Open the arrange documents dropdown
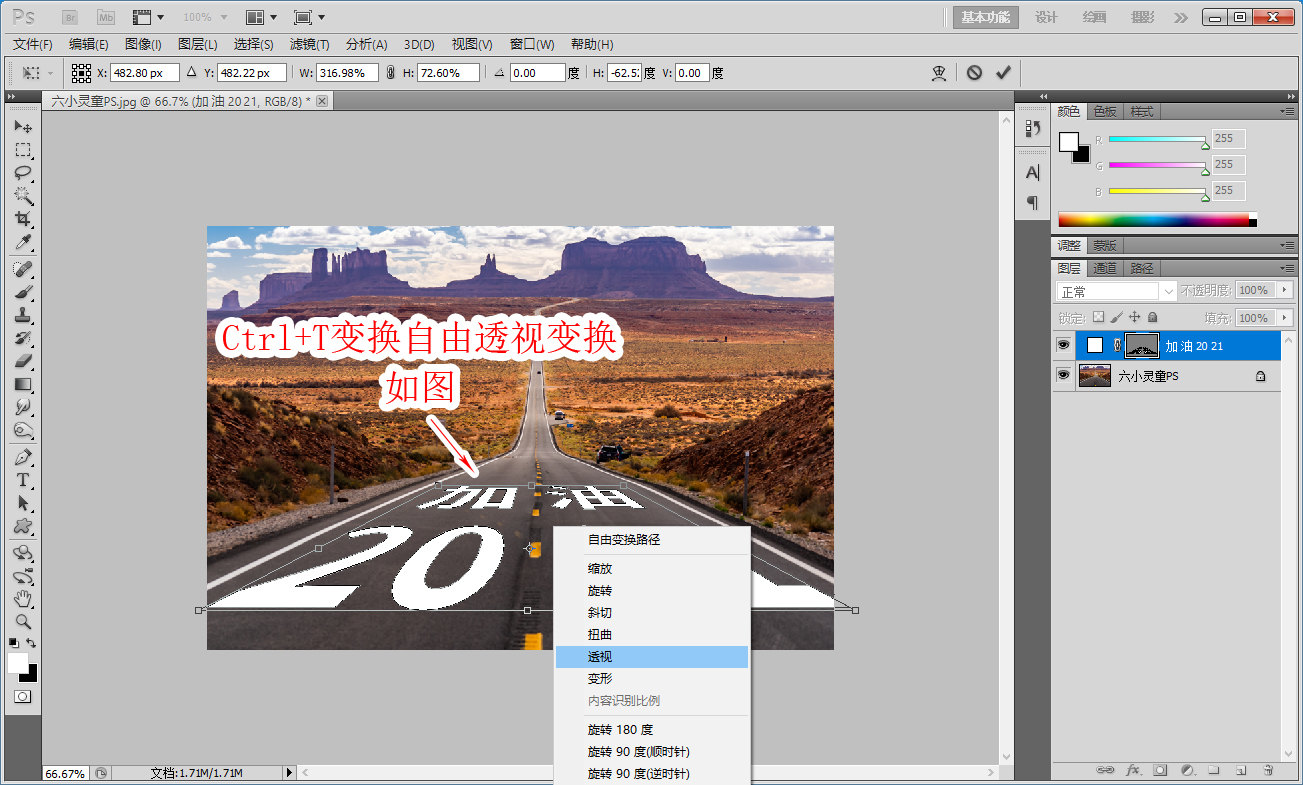1303x785 pixels. (x=261, y=17)
